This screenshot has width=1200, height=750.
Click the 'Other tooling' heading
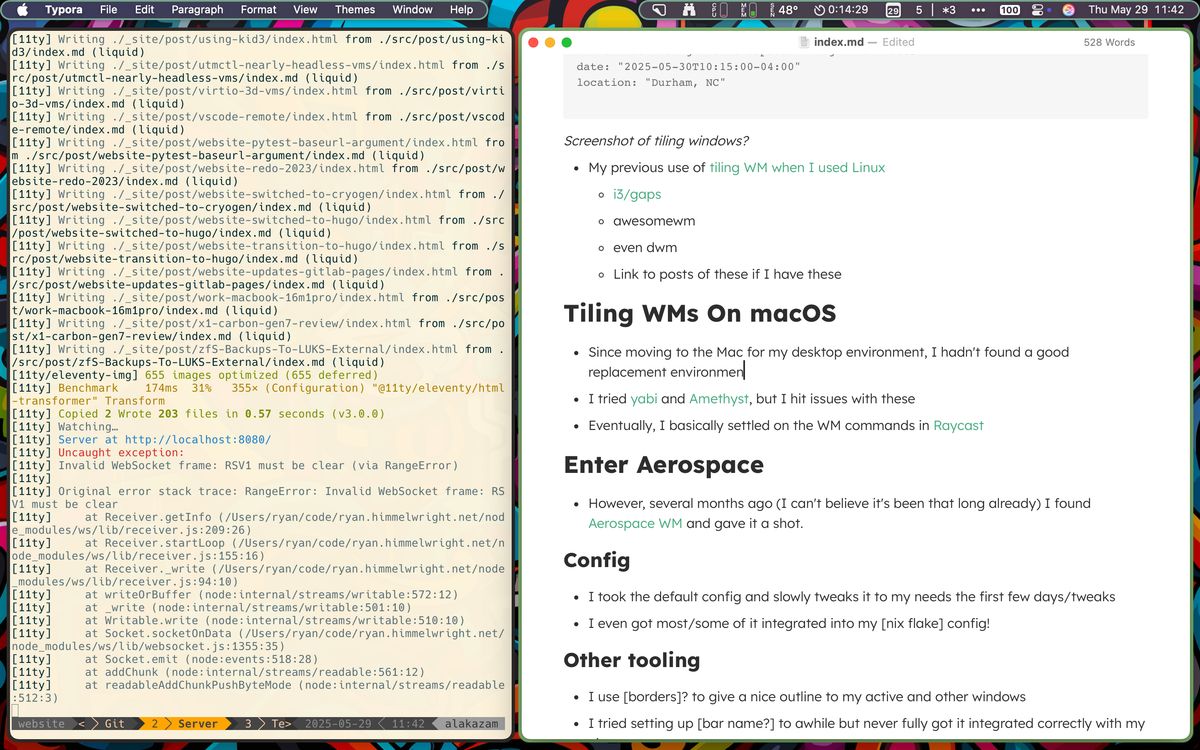631,660
